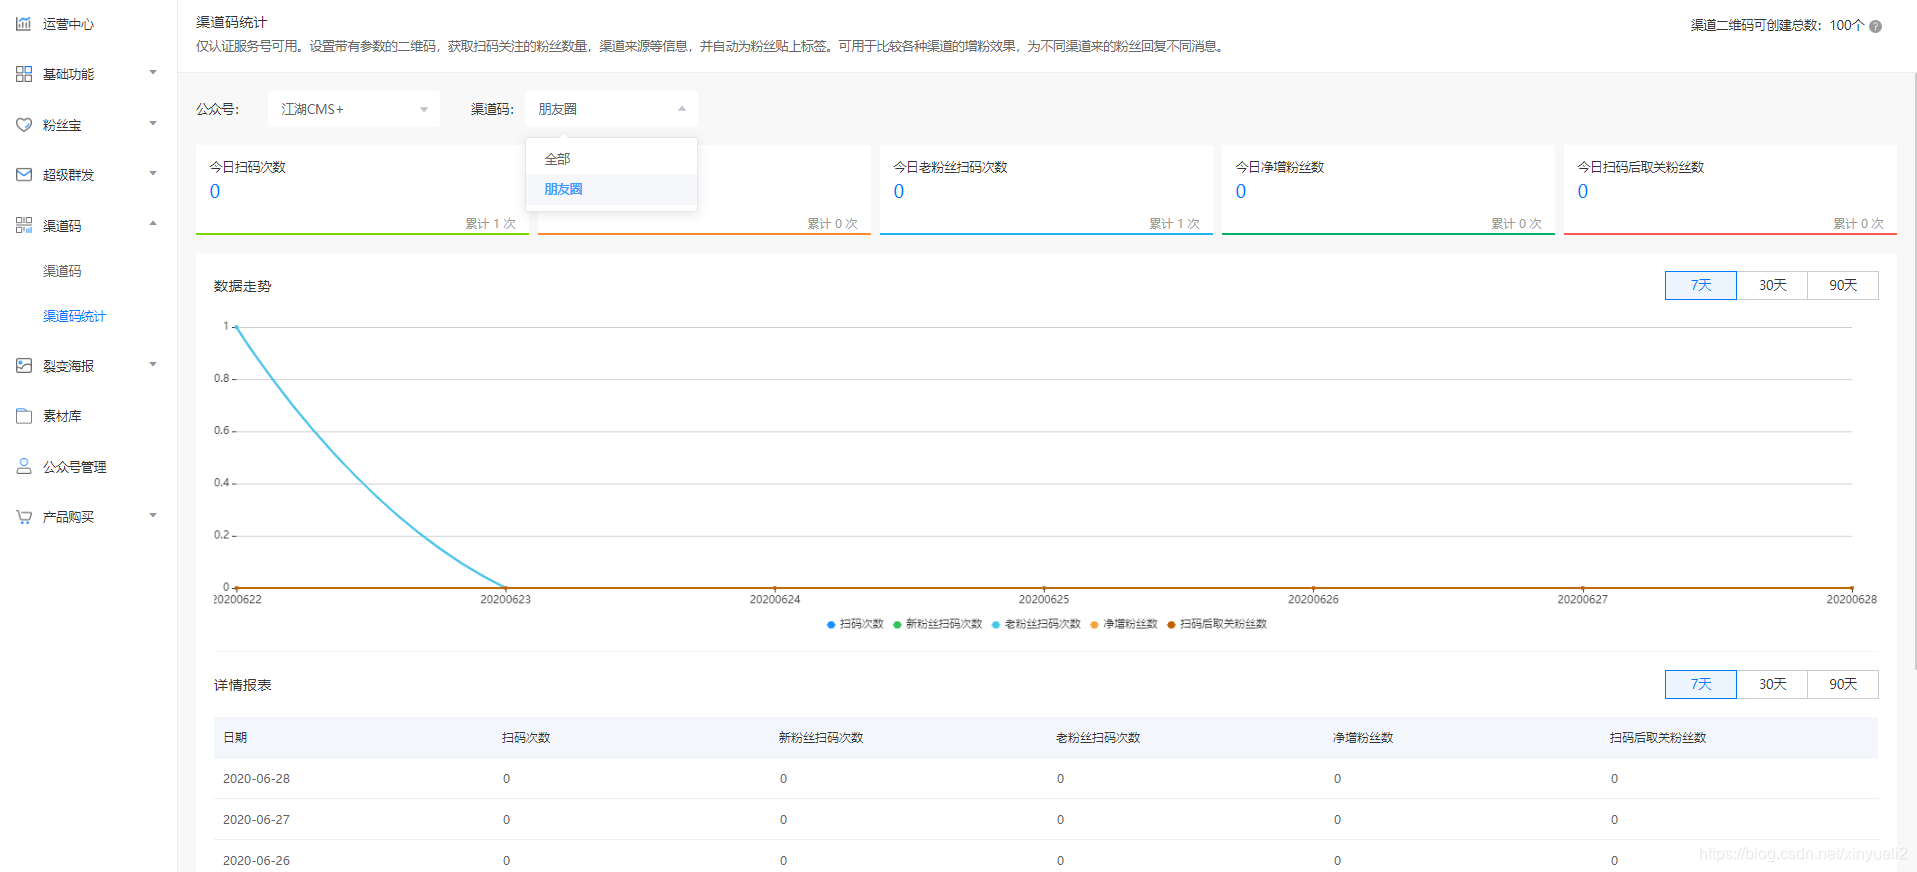Open the 公众号 dropdown 江湖CMS+

354,109
